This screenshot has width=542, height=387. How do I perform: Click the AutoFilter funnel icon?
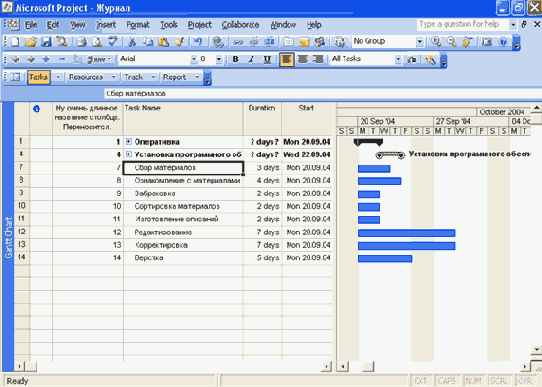411,60
